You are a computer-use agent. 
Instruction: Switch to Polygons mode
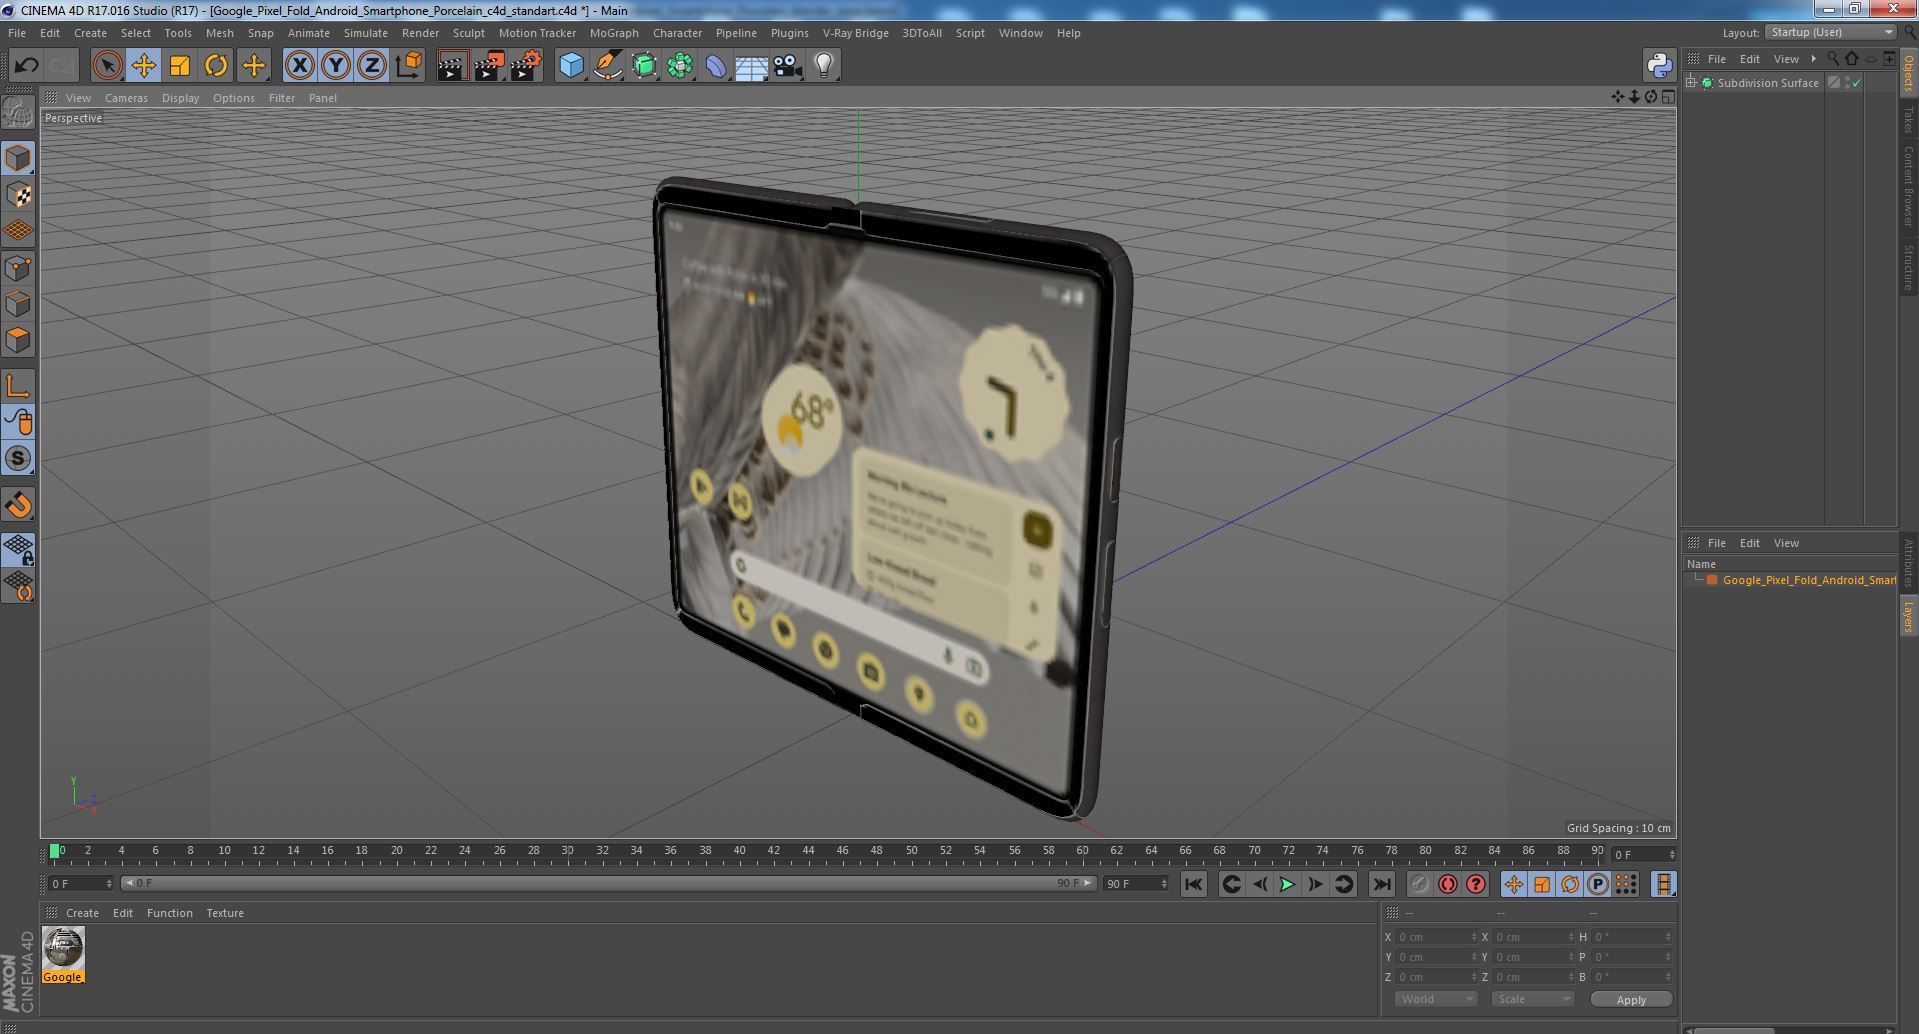[x=18, y=340]
